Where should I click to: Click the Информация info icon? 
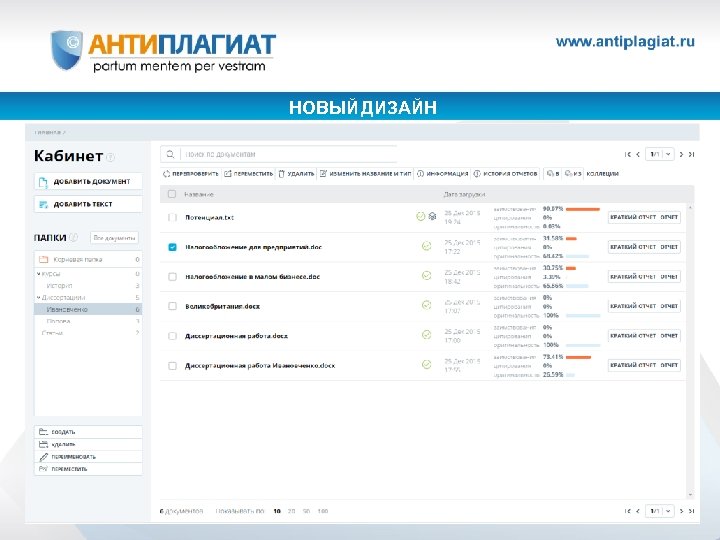420,174
